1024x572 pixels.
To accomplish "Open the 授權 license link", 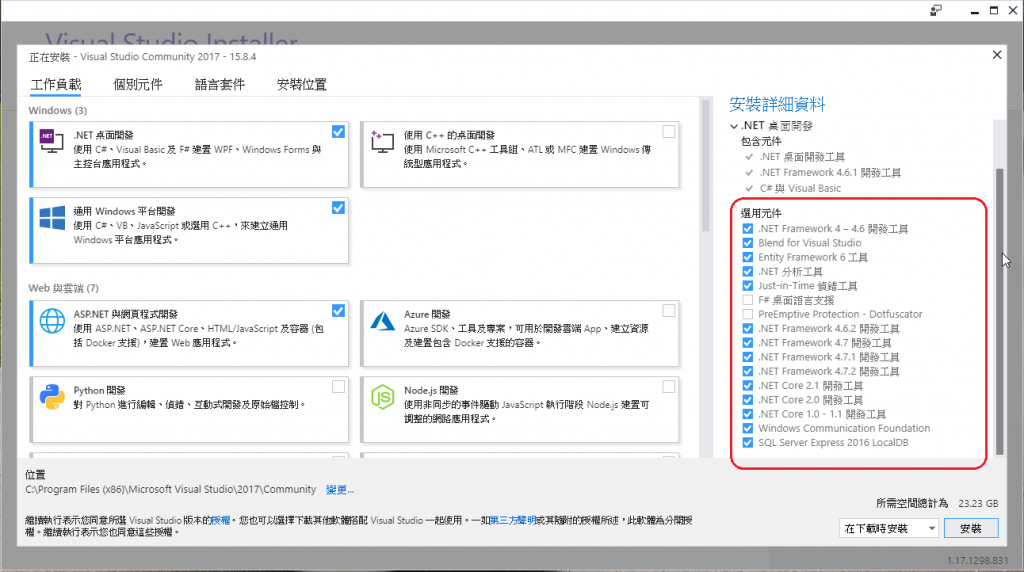I will coord(221,520).
